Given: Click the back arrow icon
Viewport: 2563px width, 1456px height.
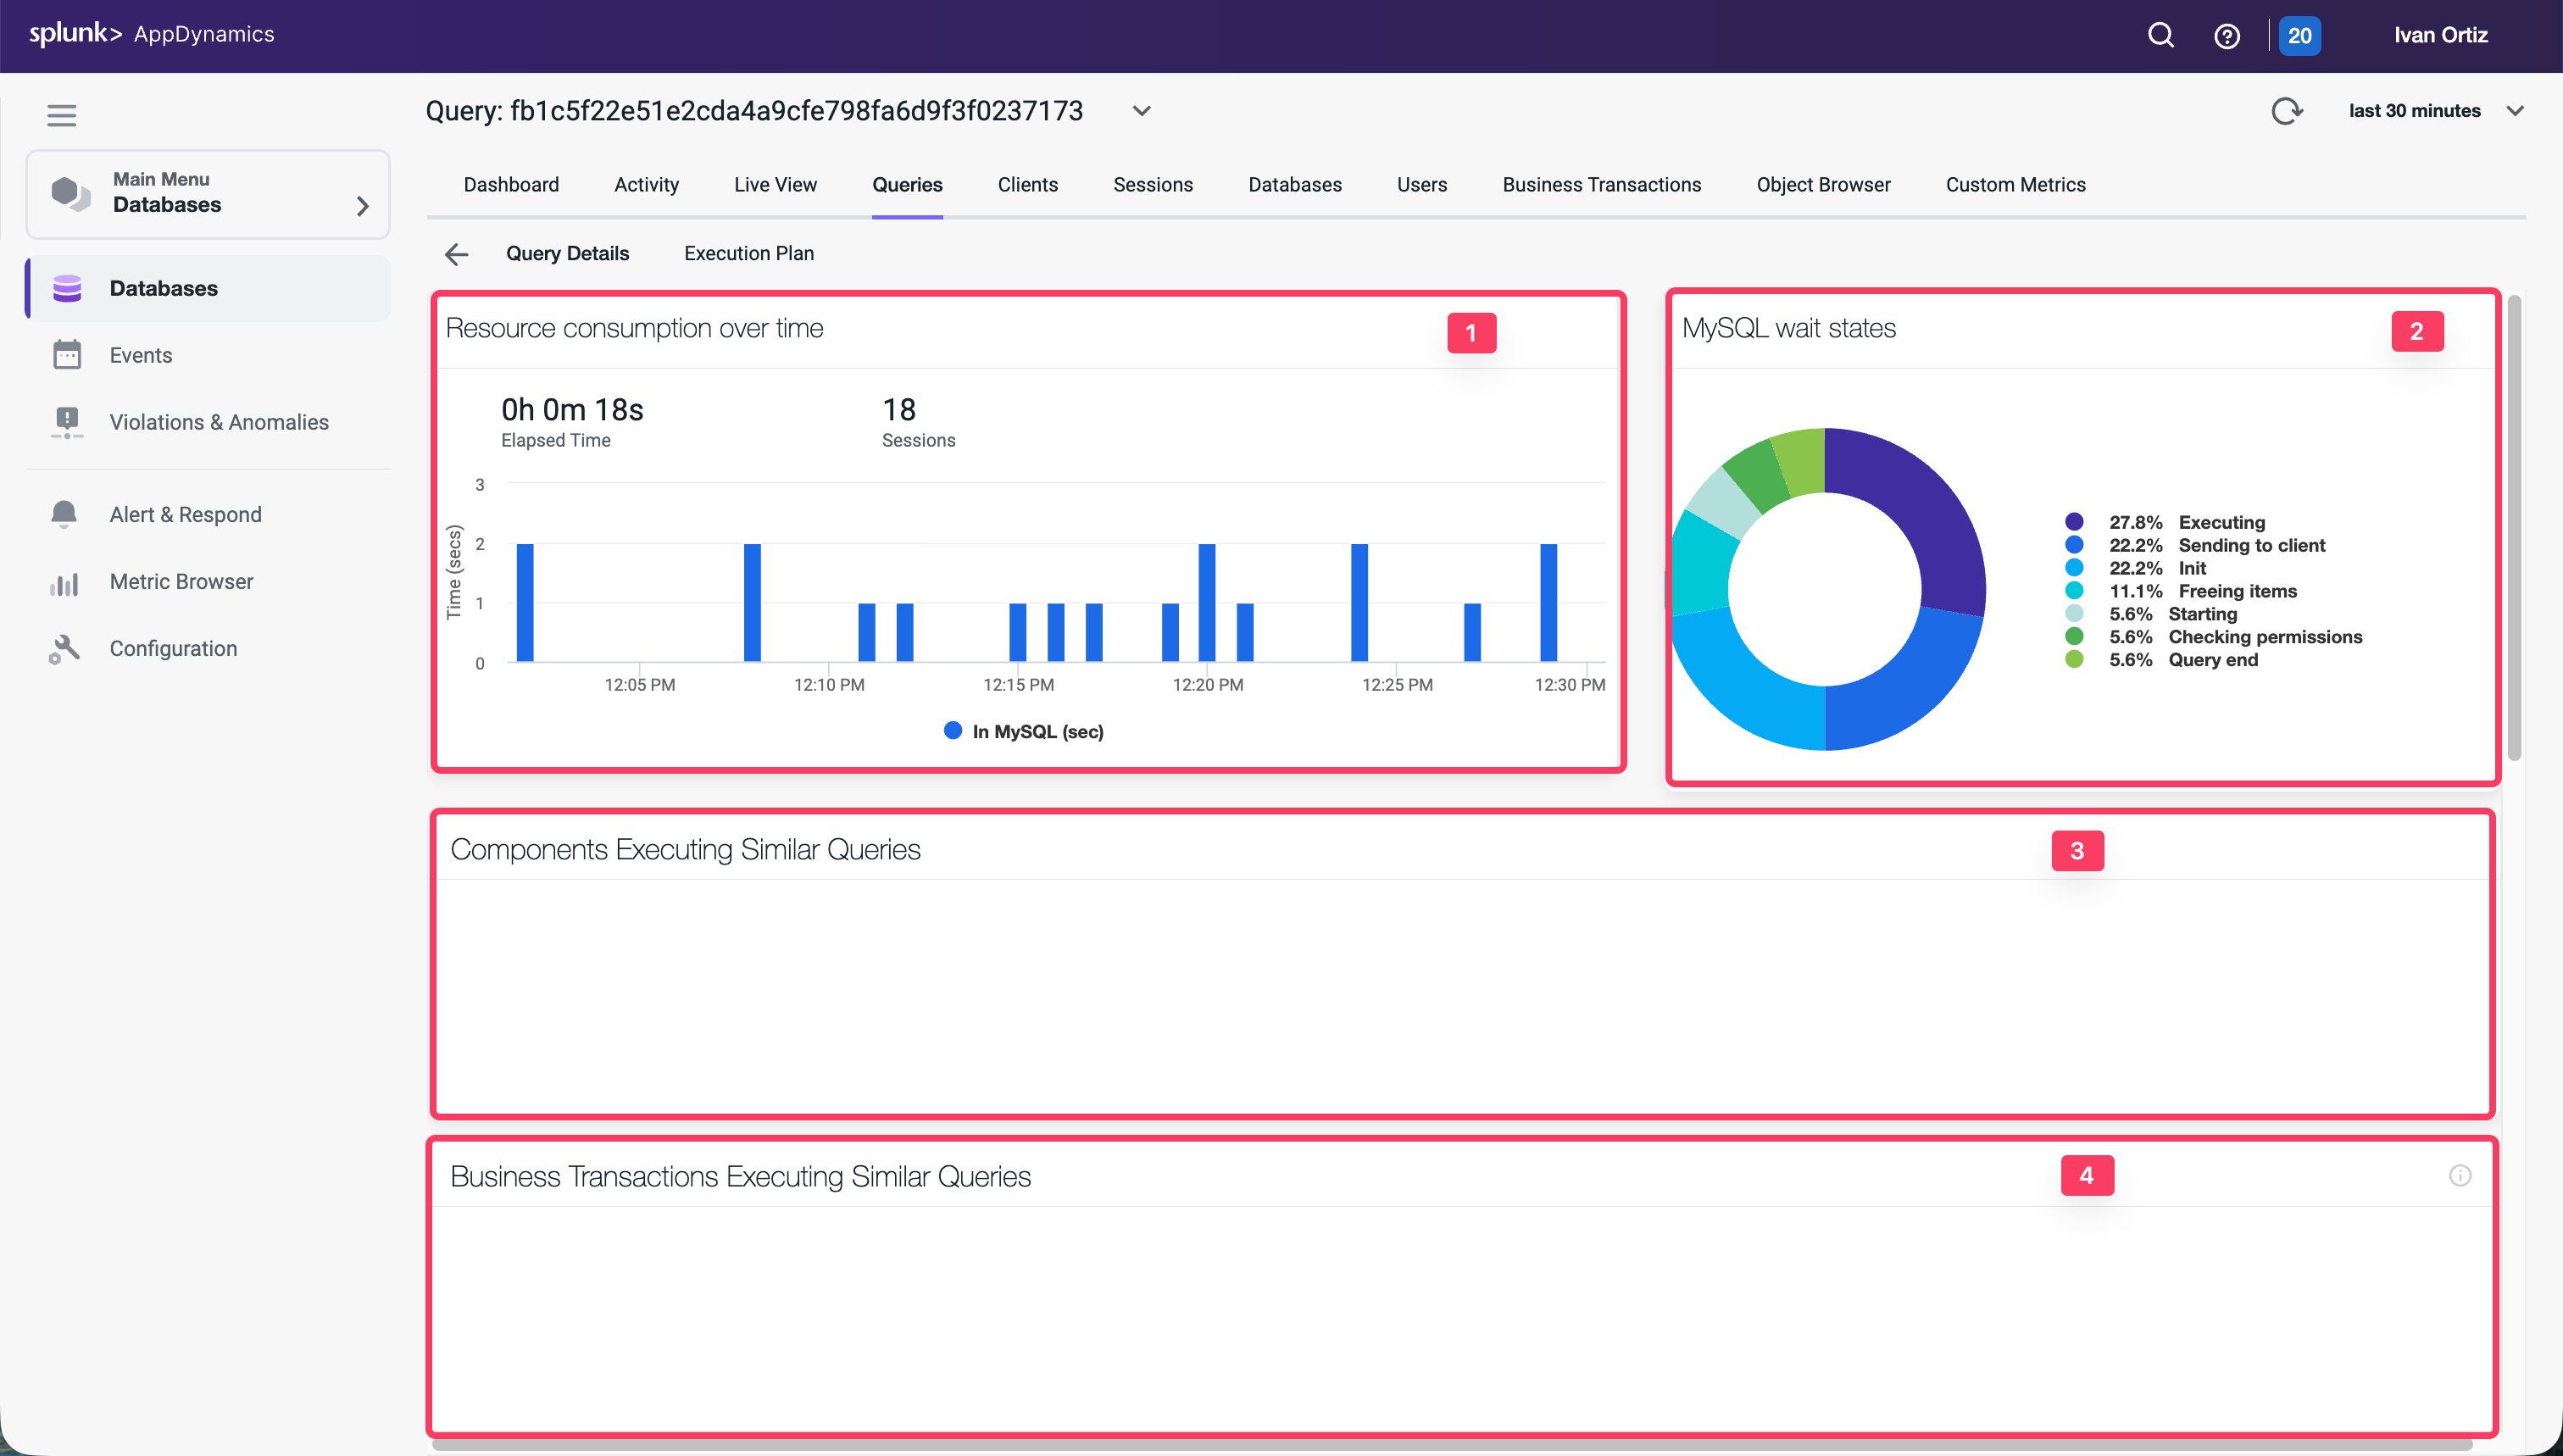Looking at the screenshot, I should click(x=456, y=254).
